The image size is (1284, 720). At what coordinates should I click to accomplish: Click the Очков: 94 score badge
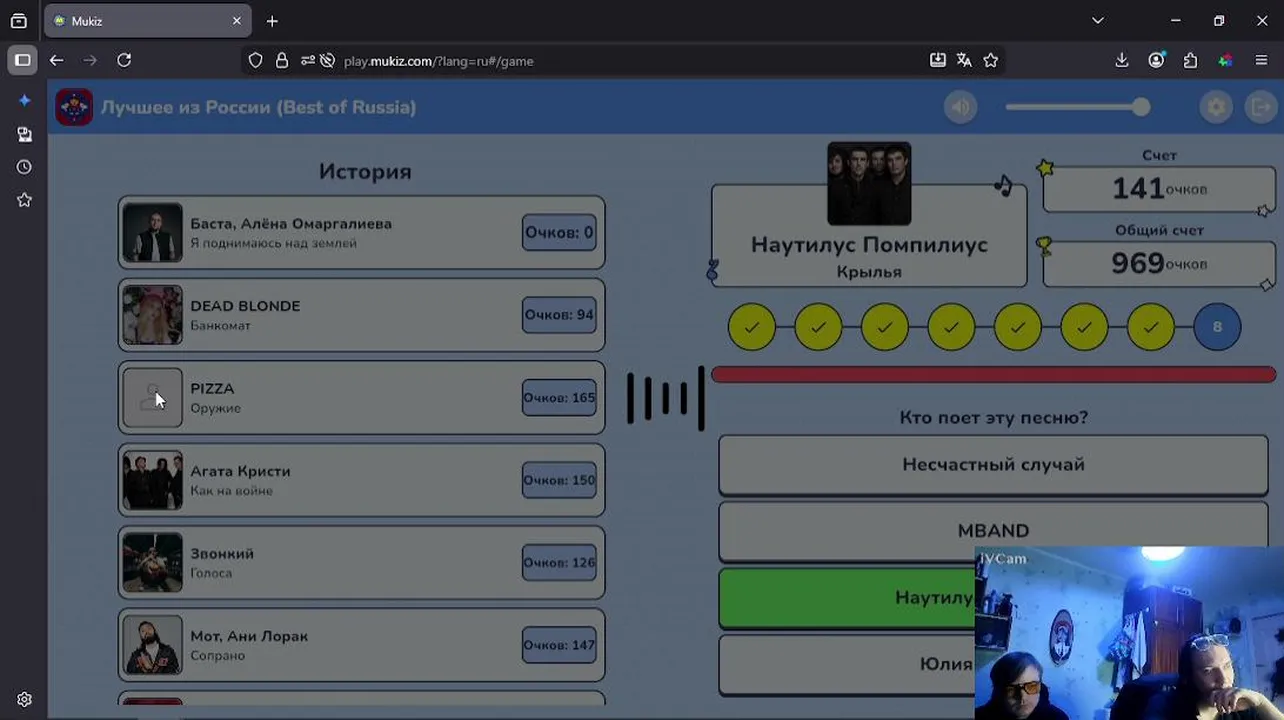559,315
